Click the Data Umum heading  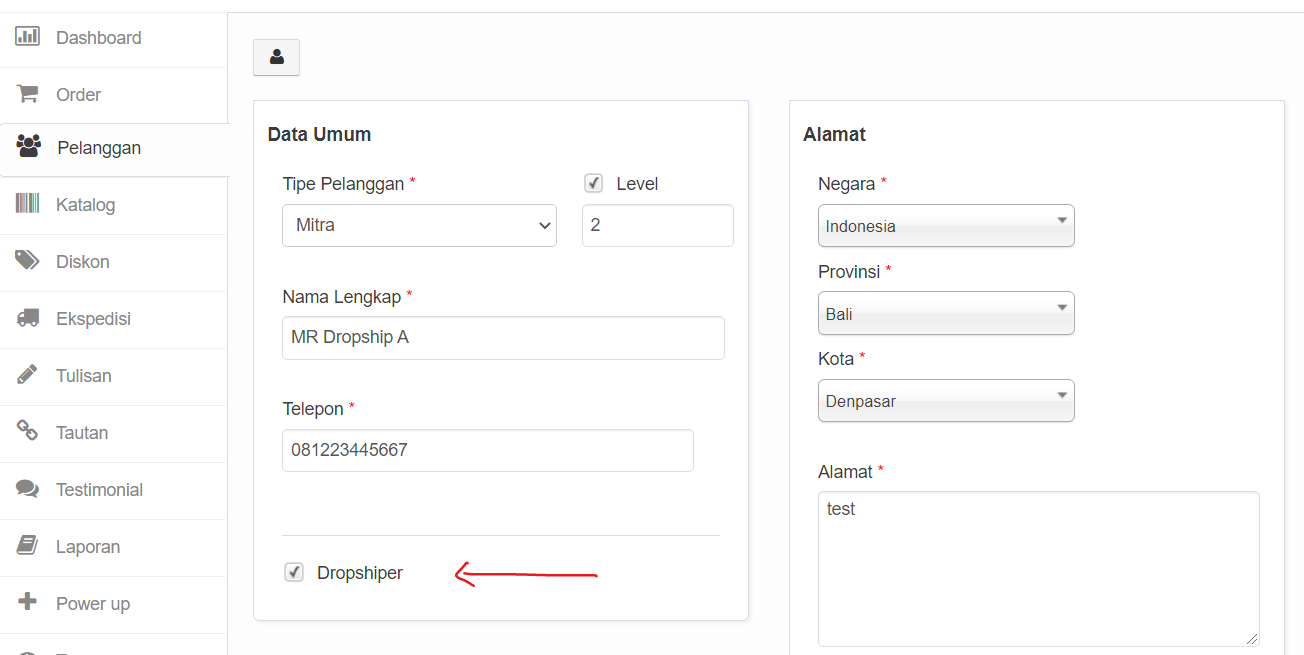pyautogui.click(x=319, y=134)
